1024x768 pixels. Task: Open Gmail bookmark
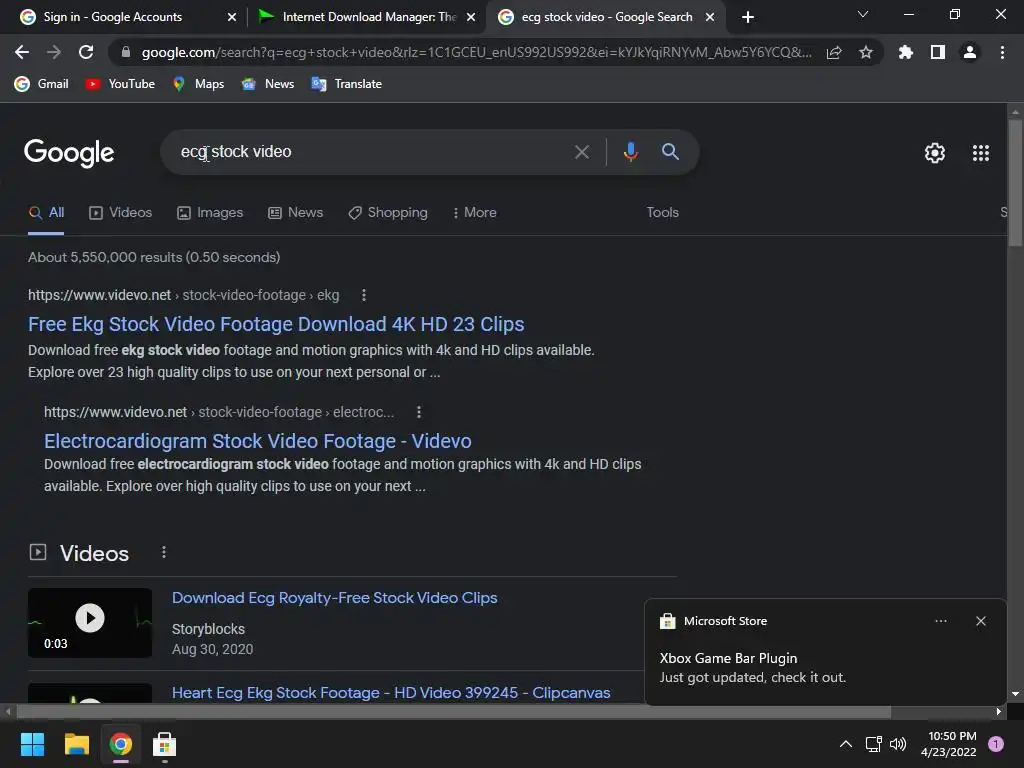41,84
